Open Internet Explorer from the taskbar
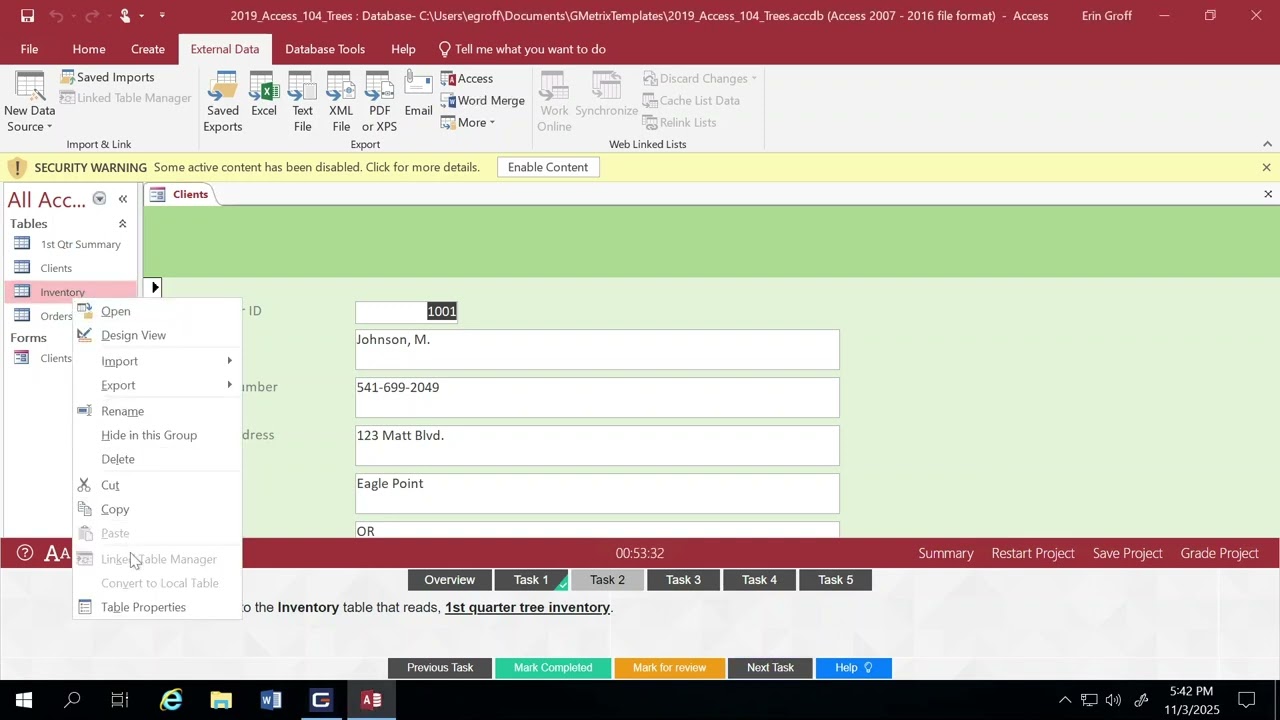Image resolution: width=1280 pixels, height=720 pixels. click(171, 700)
